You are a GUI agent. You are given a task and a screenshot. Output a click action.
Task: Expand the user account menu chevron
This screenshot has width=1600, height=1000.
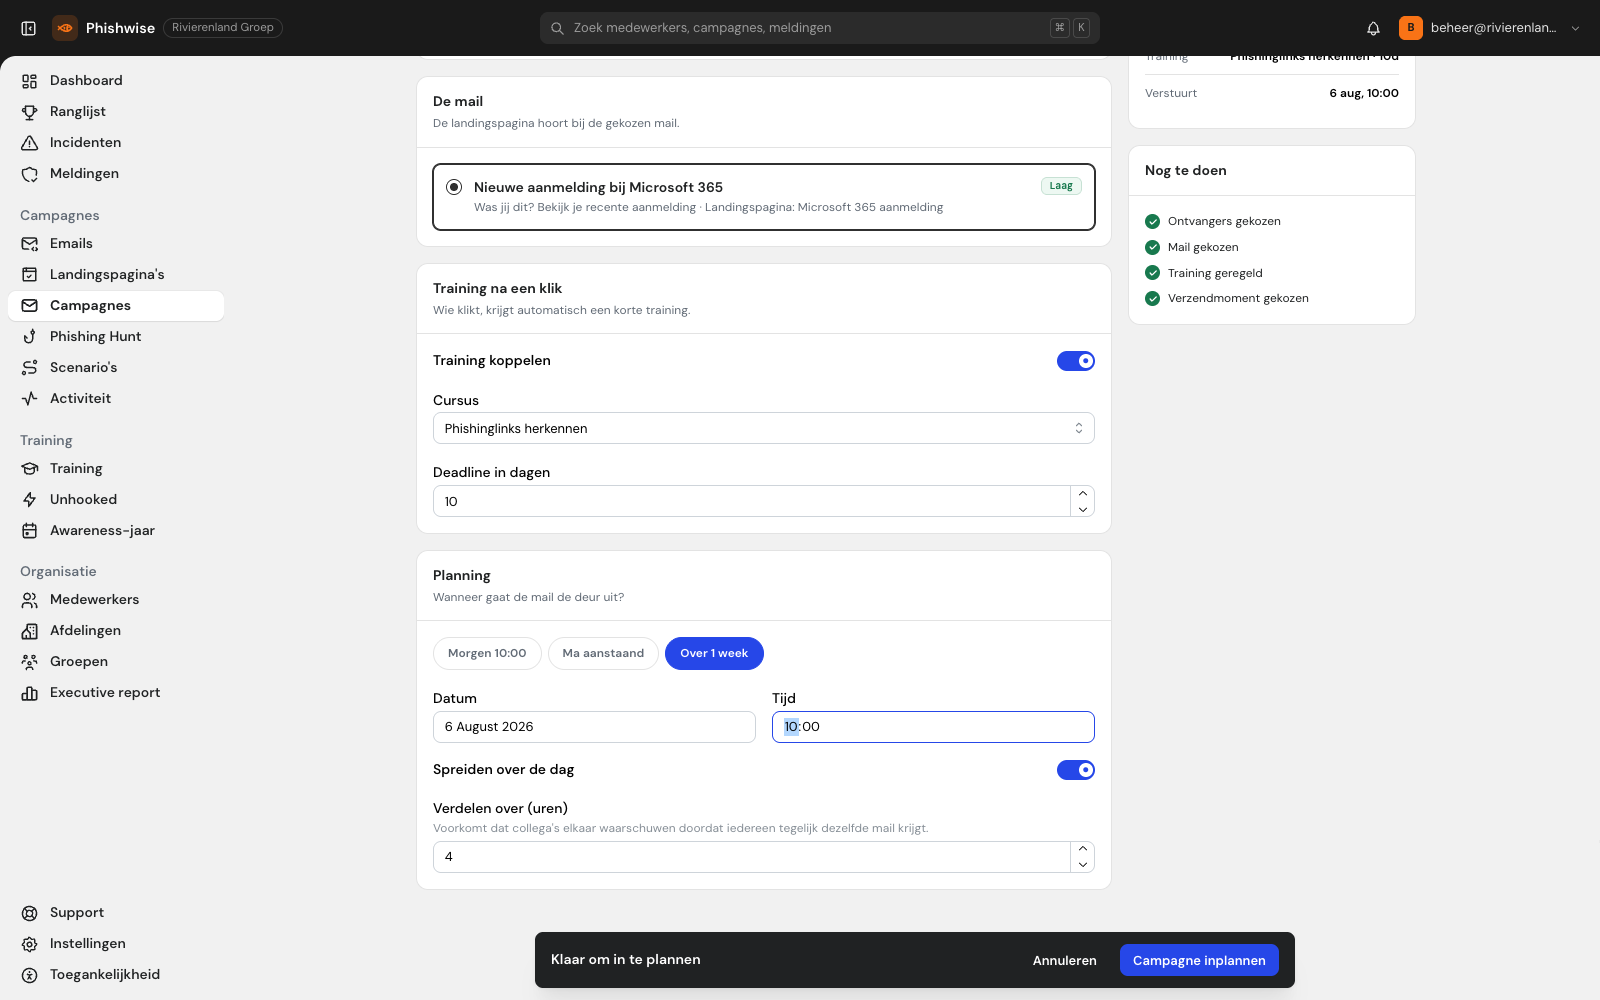coord(1576,28)
